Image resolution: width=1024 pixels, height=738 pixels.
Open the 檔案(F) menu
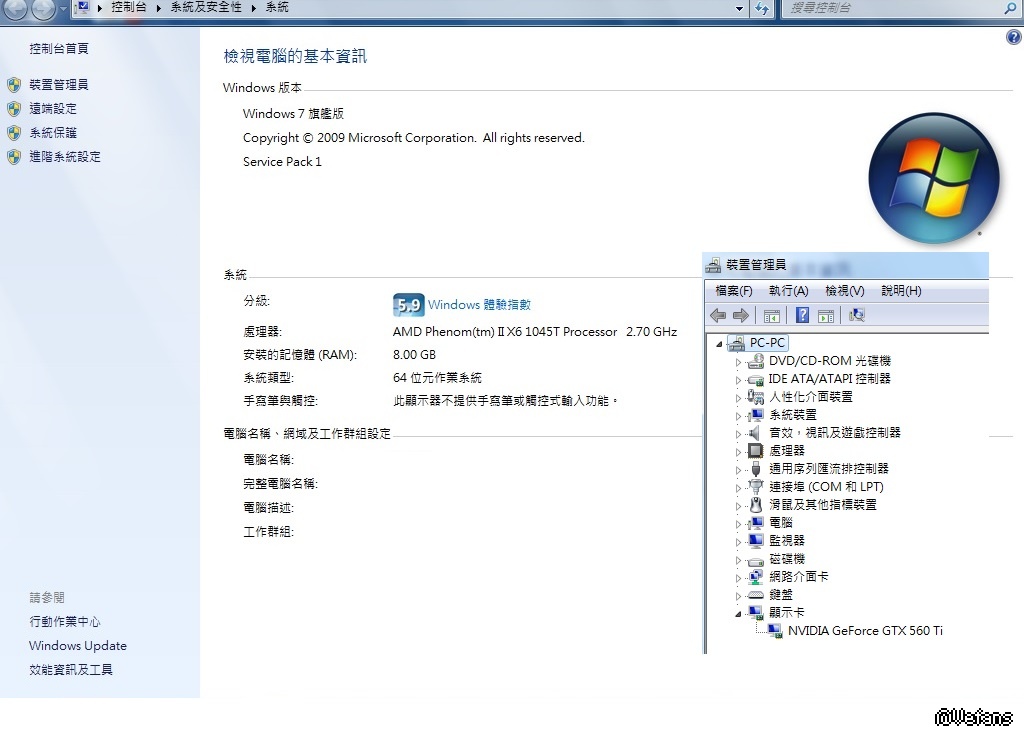click(734, 291)
